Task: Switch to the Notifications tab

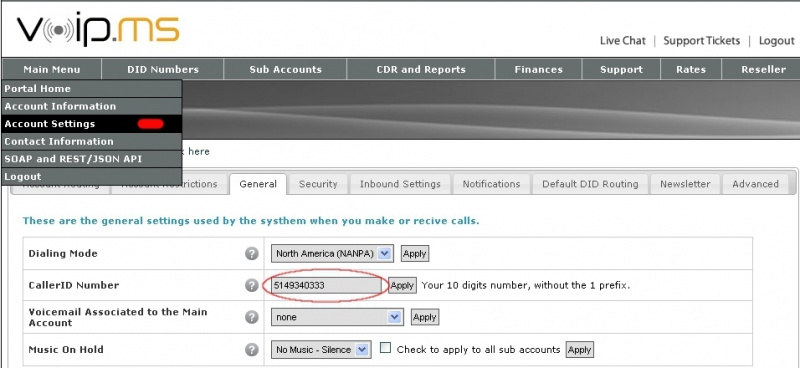Action: (x=491, y=184)
